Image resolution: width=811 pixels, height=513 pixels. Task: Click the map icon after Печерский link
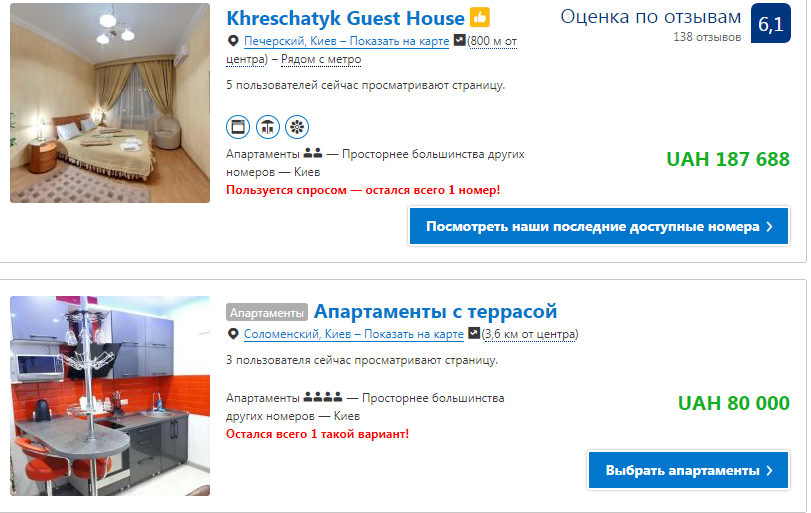459,40
